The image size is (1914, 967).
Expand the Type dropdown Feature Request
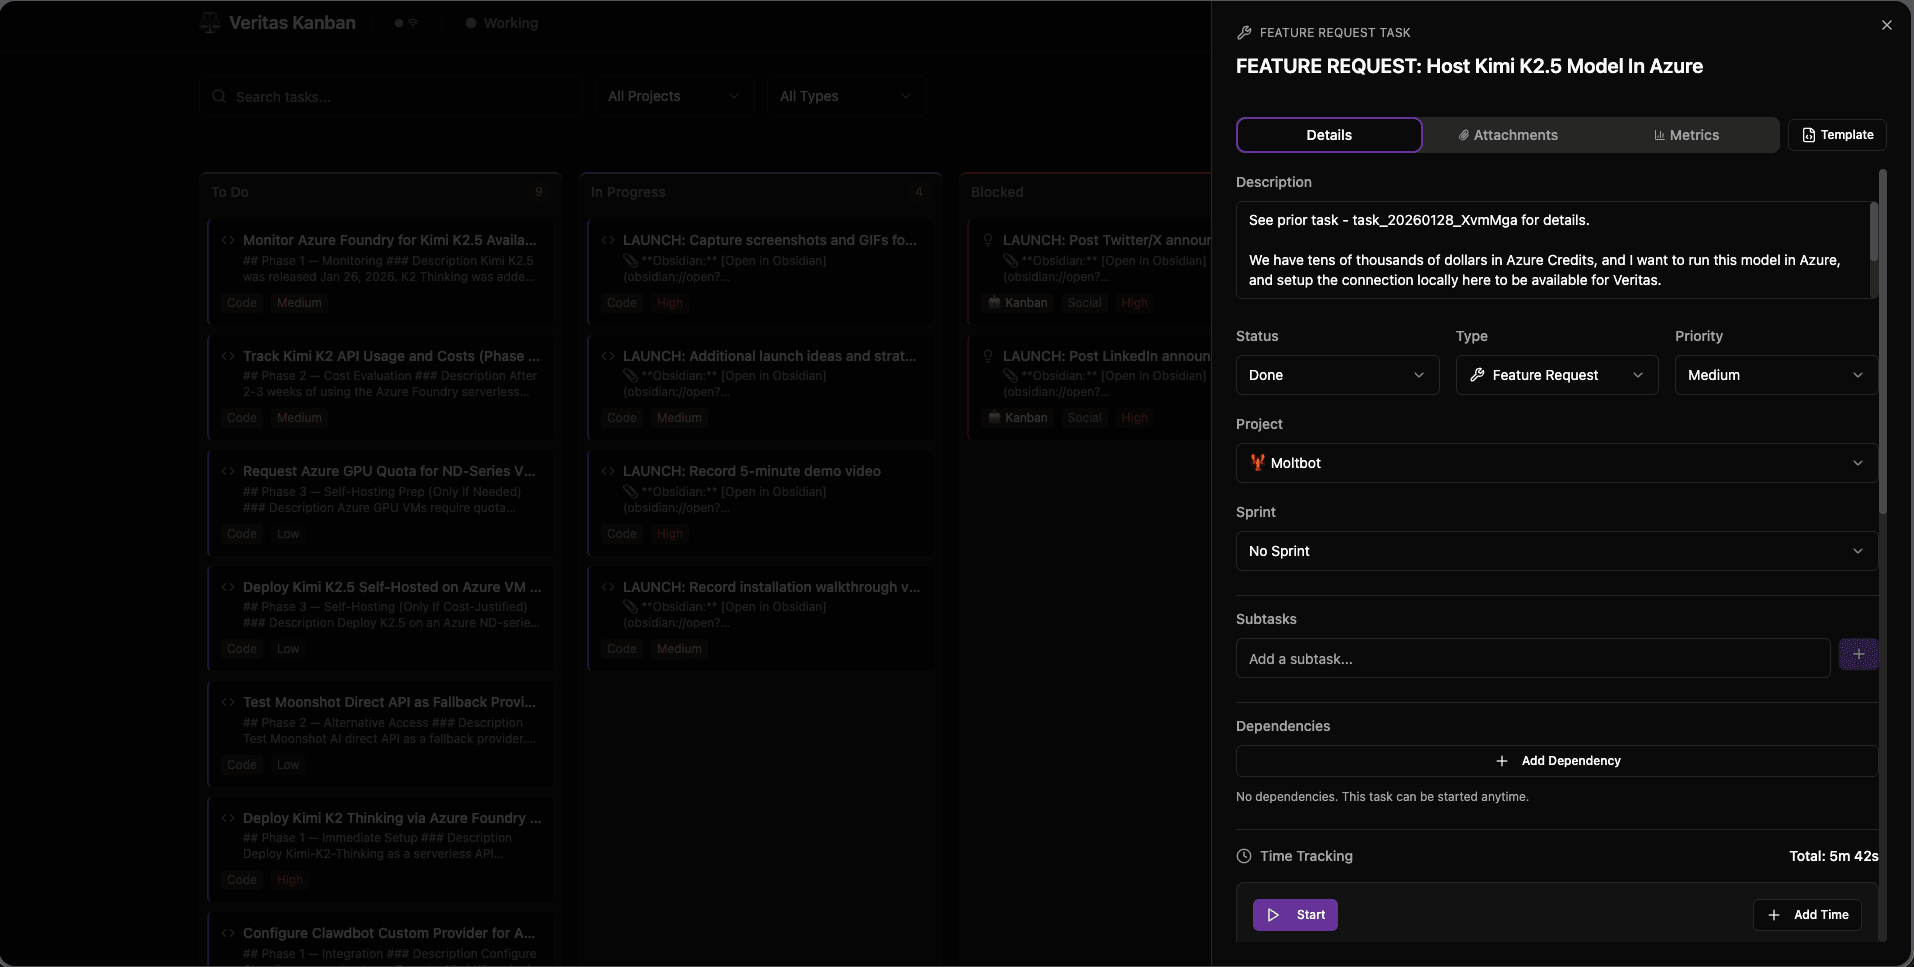click(1556, 375)
